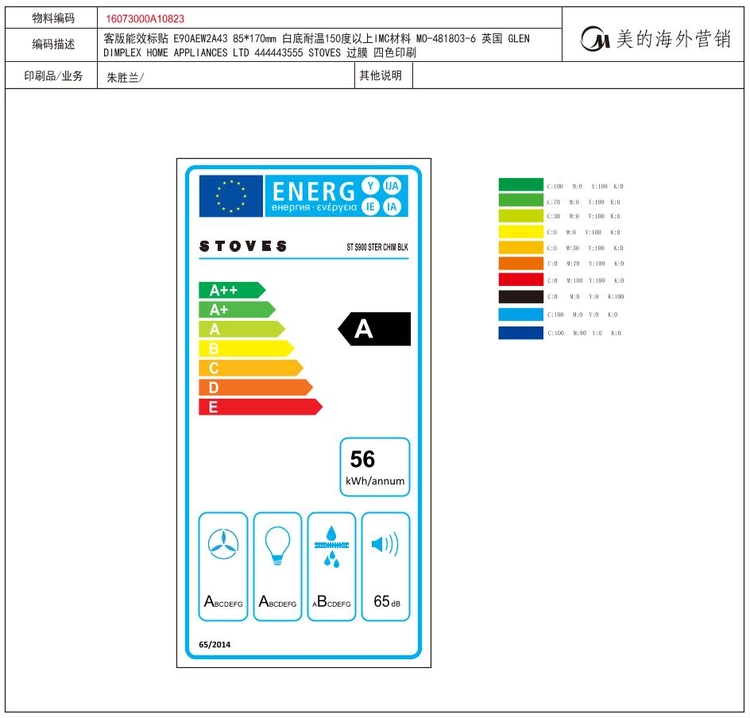Click the aBCDEFG scale under grease filter
750x718 pixels.
click(331, 601)
